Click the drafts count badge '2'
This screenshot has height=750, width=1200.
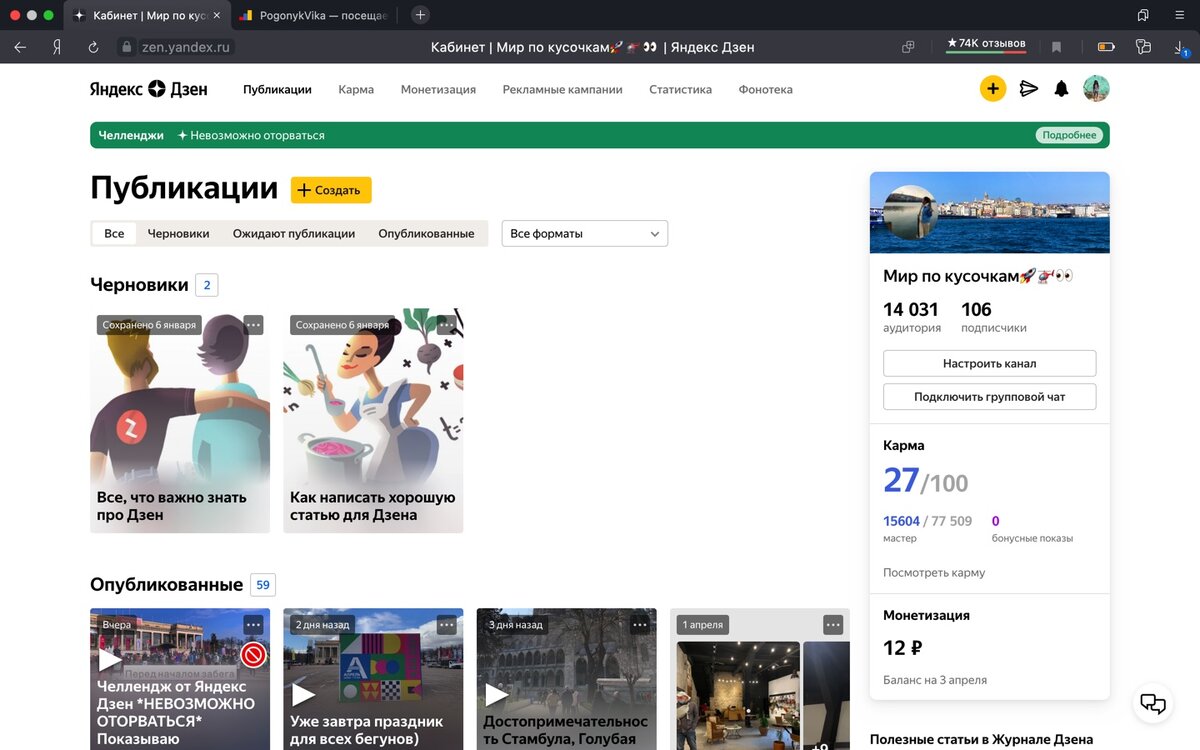pos(207,285)
